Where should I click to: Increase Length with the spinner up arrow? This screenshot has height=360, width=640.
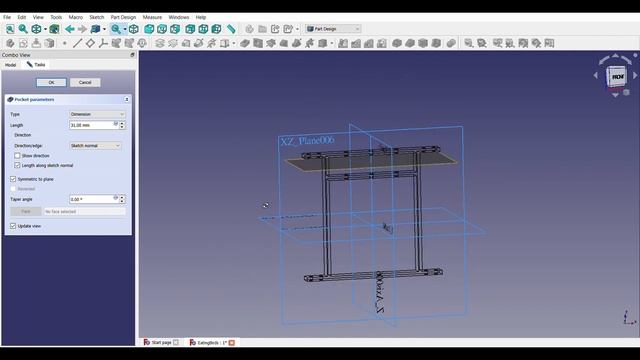click(x=122, y=123)
